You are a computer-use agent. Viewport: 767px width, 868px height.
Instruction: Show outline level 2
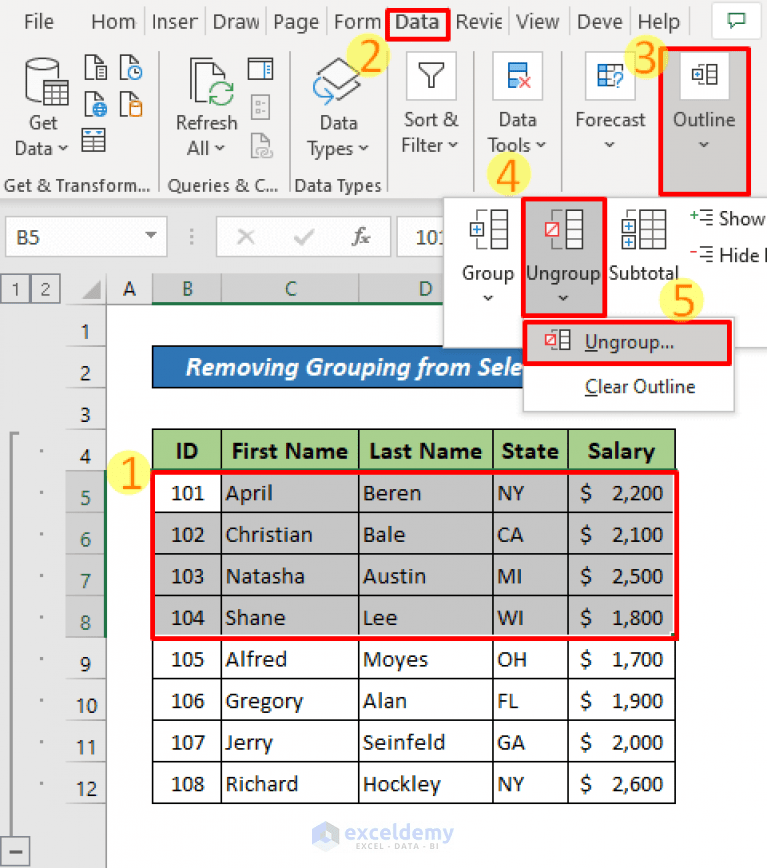(x=45, y=289)
